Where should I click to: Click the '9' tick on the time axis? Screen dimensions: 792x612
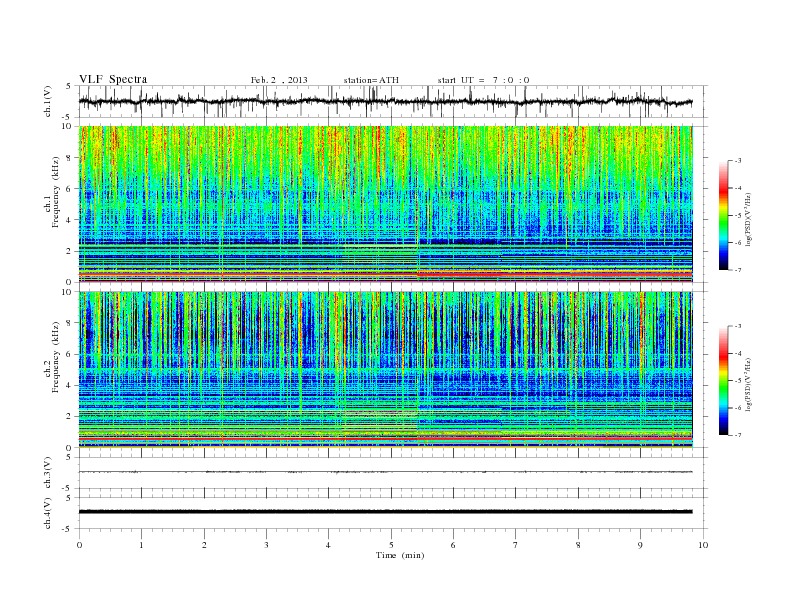pos(640,545)
